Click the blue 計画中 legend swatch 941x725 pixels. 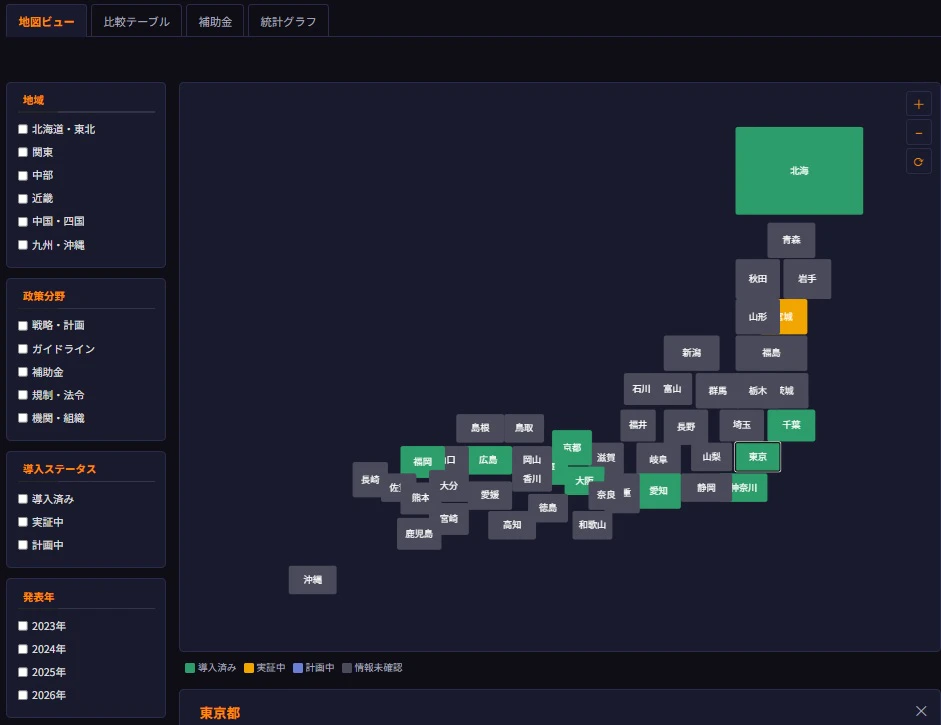298,668
